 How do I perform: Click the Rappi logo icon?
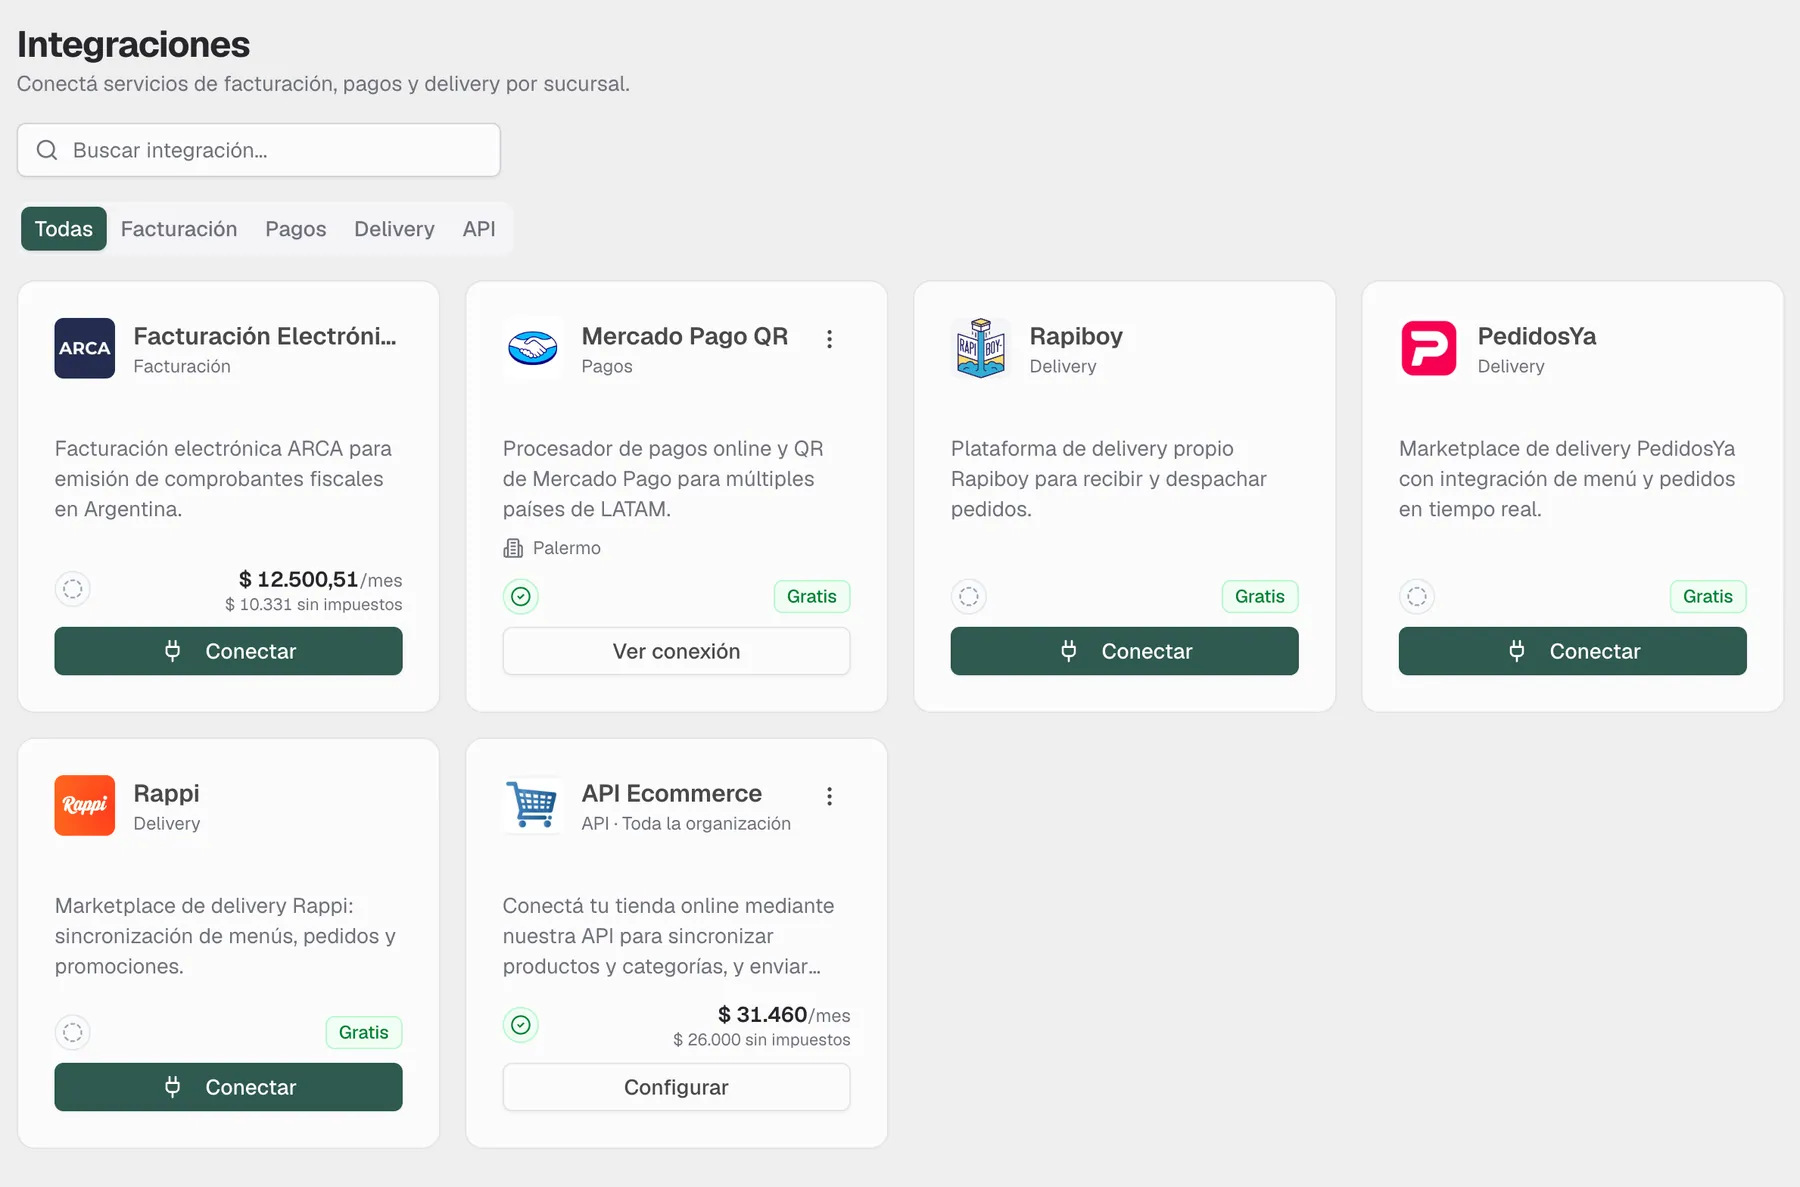(x=84, y=805)
